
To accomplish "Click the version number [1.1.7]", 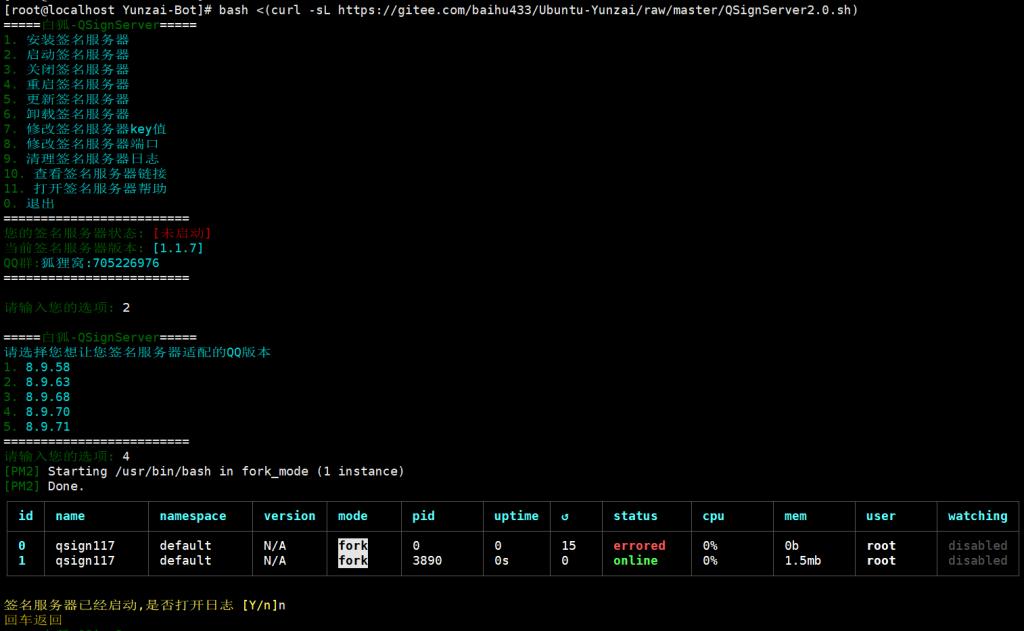I will [x=178, y=248].
